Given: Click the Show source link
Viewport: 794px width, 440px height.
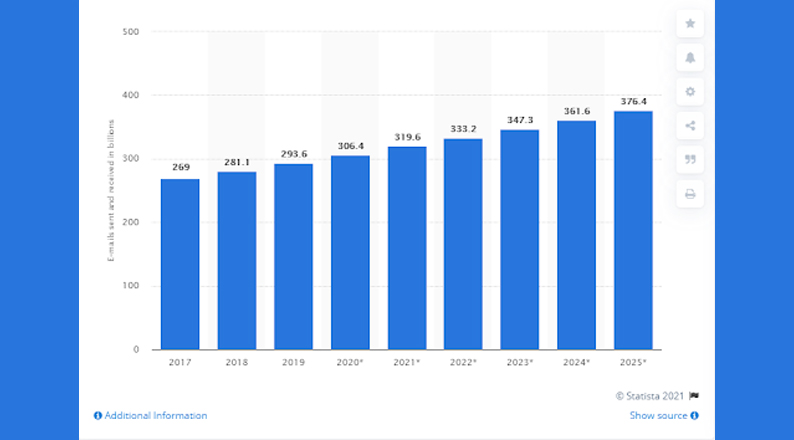Looking at the screenshot, I should (658, 416).
